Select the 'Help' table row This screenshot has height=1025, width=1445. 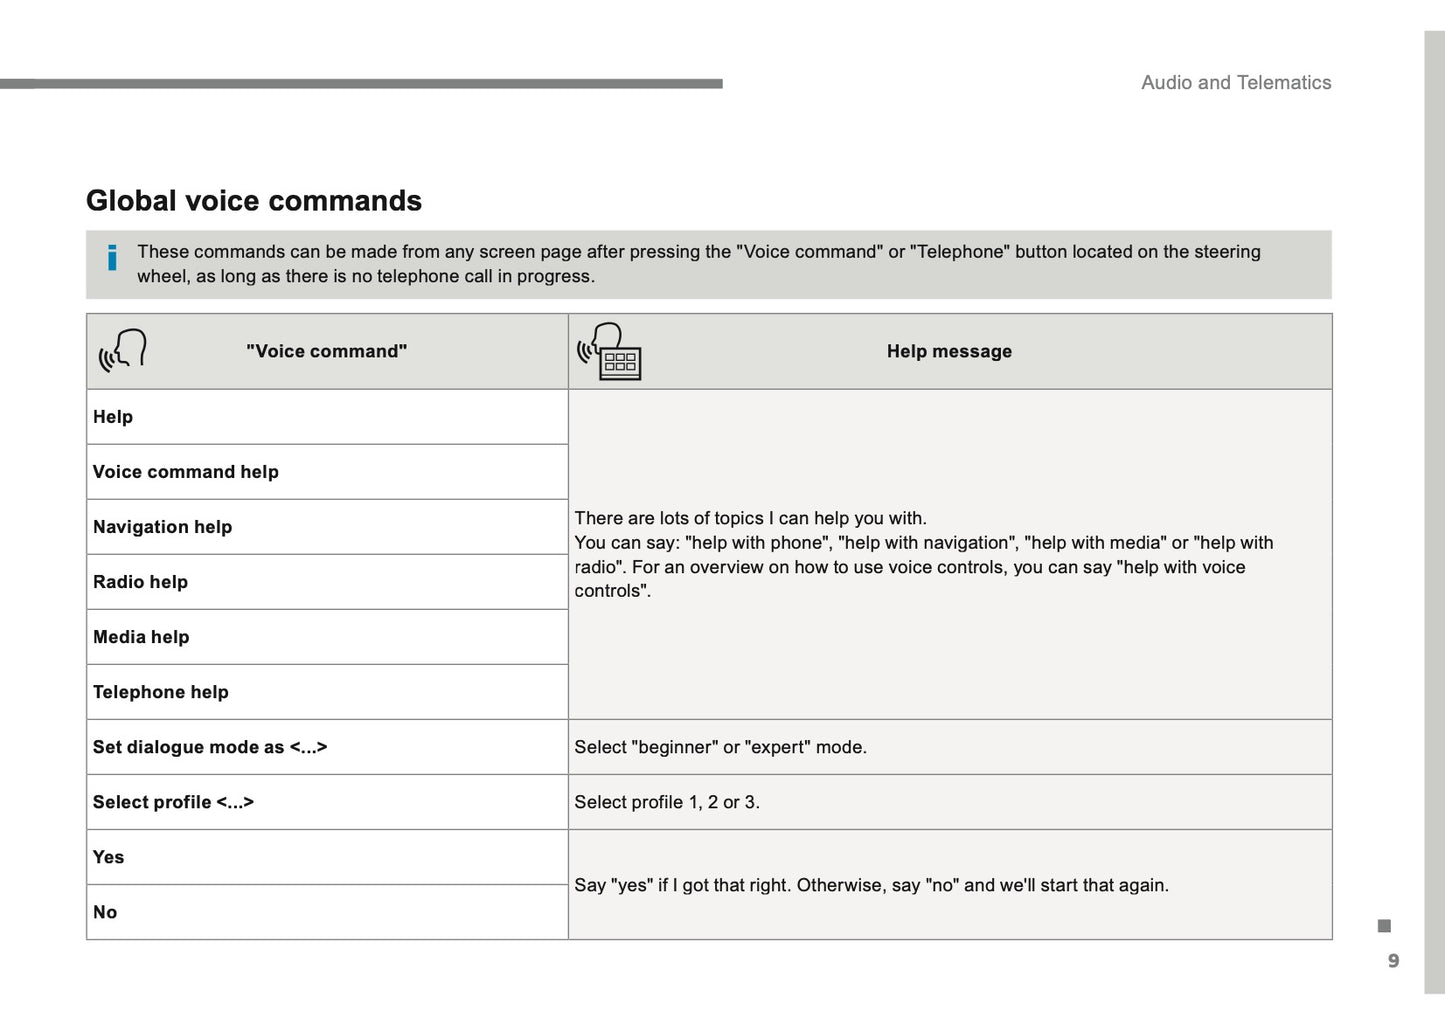[x=327, y=417]
